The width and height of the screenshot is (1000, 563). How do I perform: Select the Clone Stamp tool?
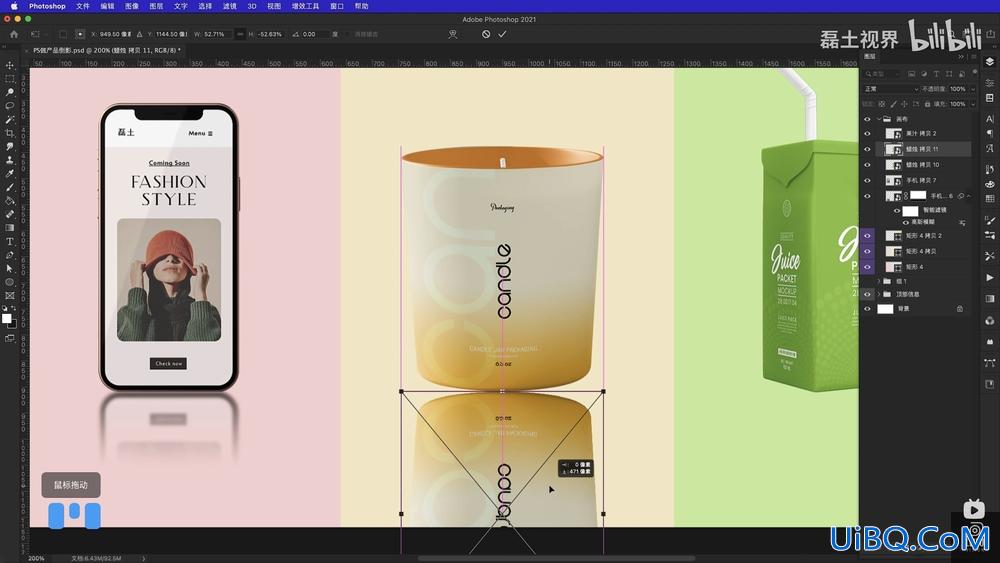(x=10, y=160)
